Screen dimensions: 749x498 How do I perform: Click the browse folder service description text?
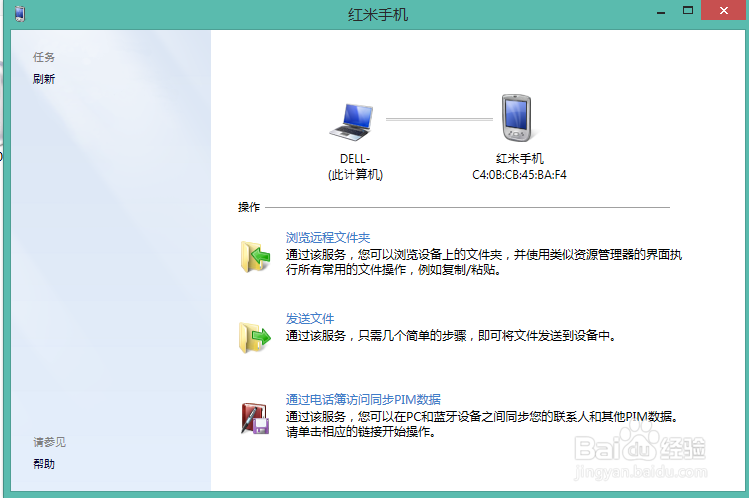tap(483, 262)
